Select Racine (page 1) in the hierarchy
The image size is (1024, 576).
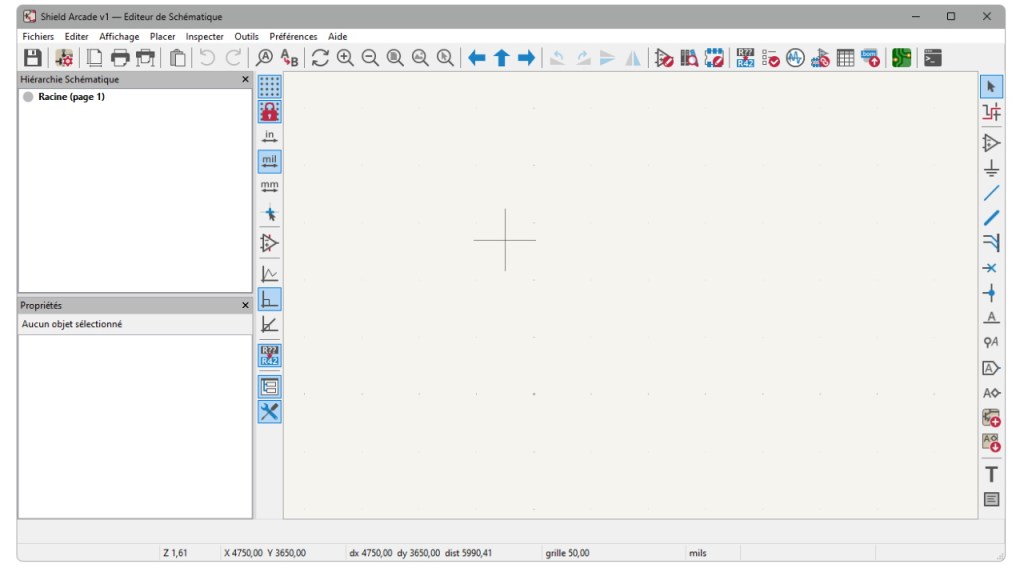tap(73, 97)
